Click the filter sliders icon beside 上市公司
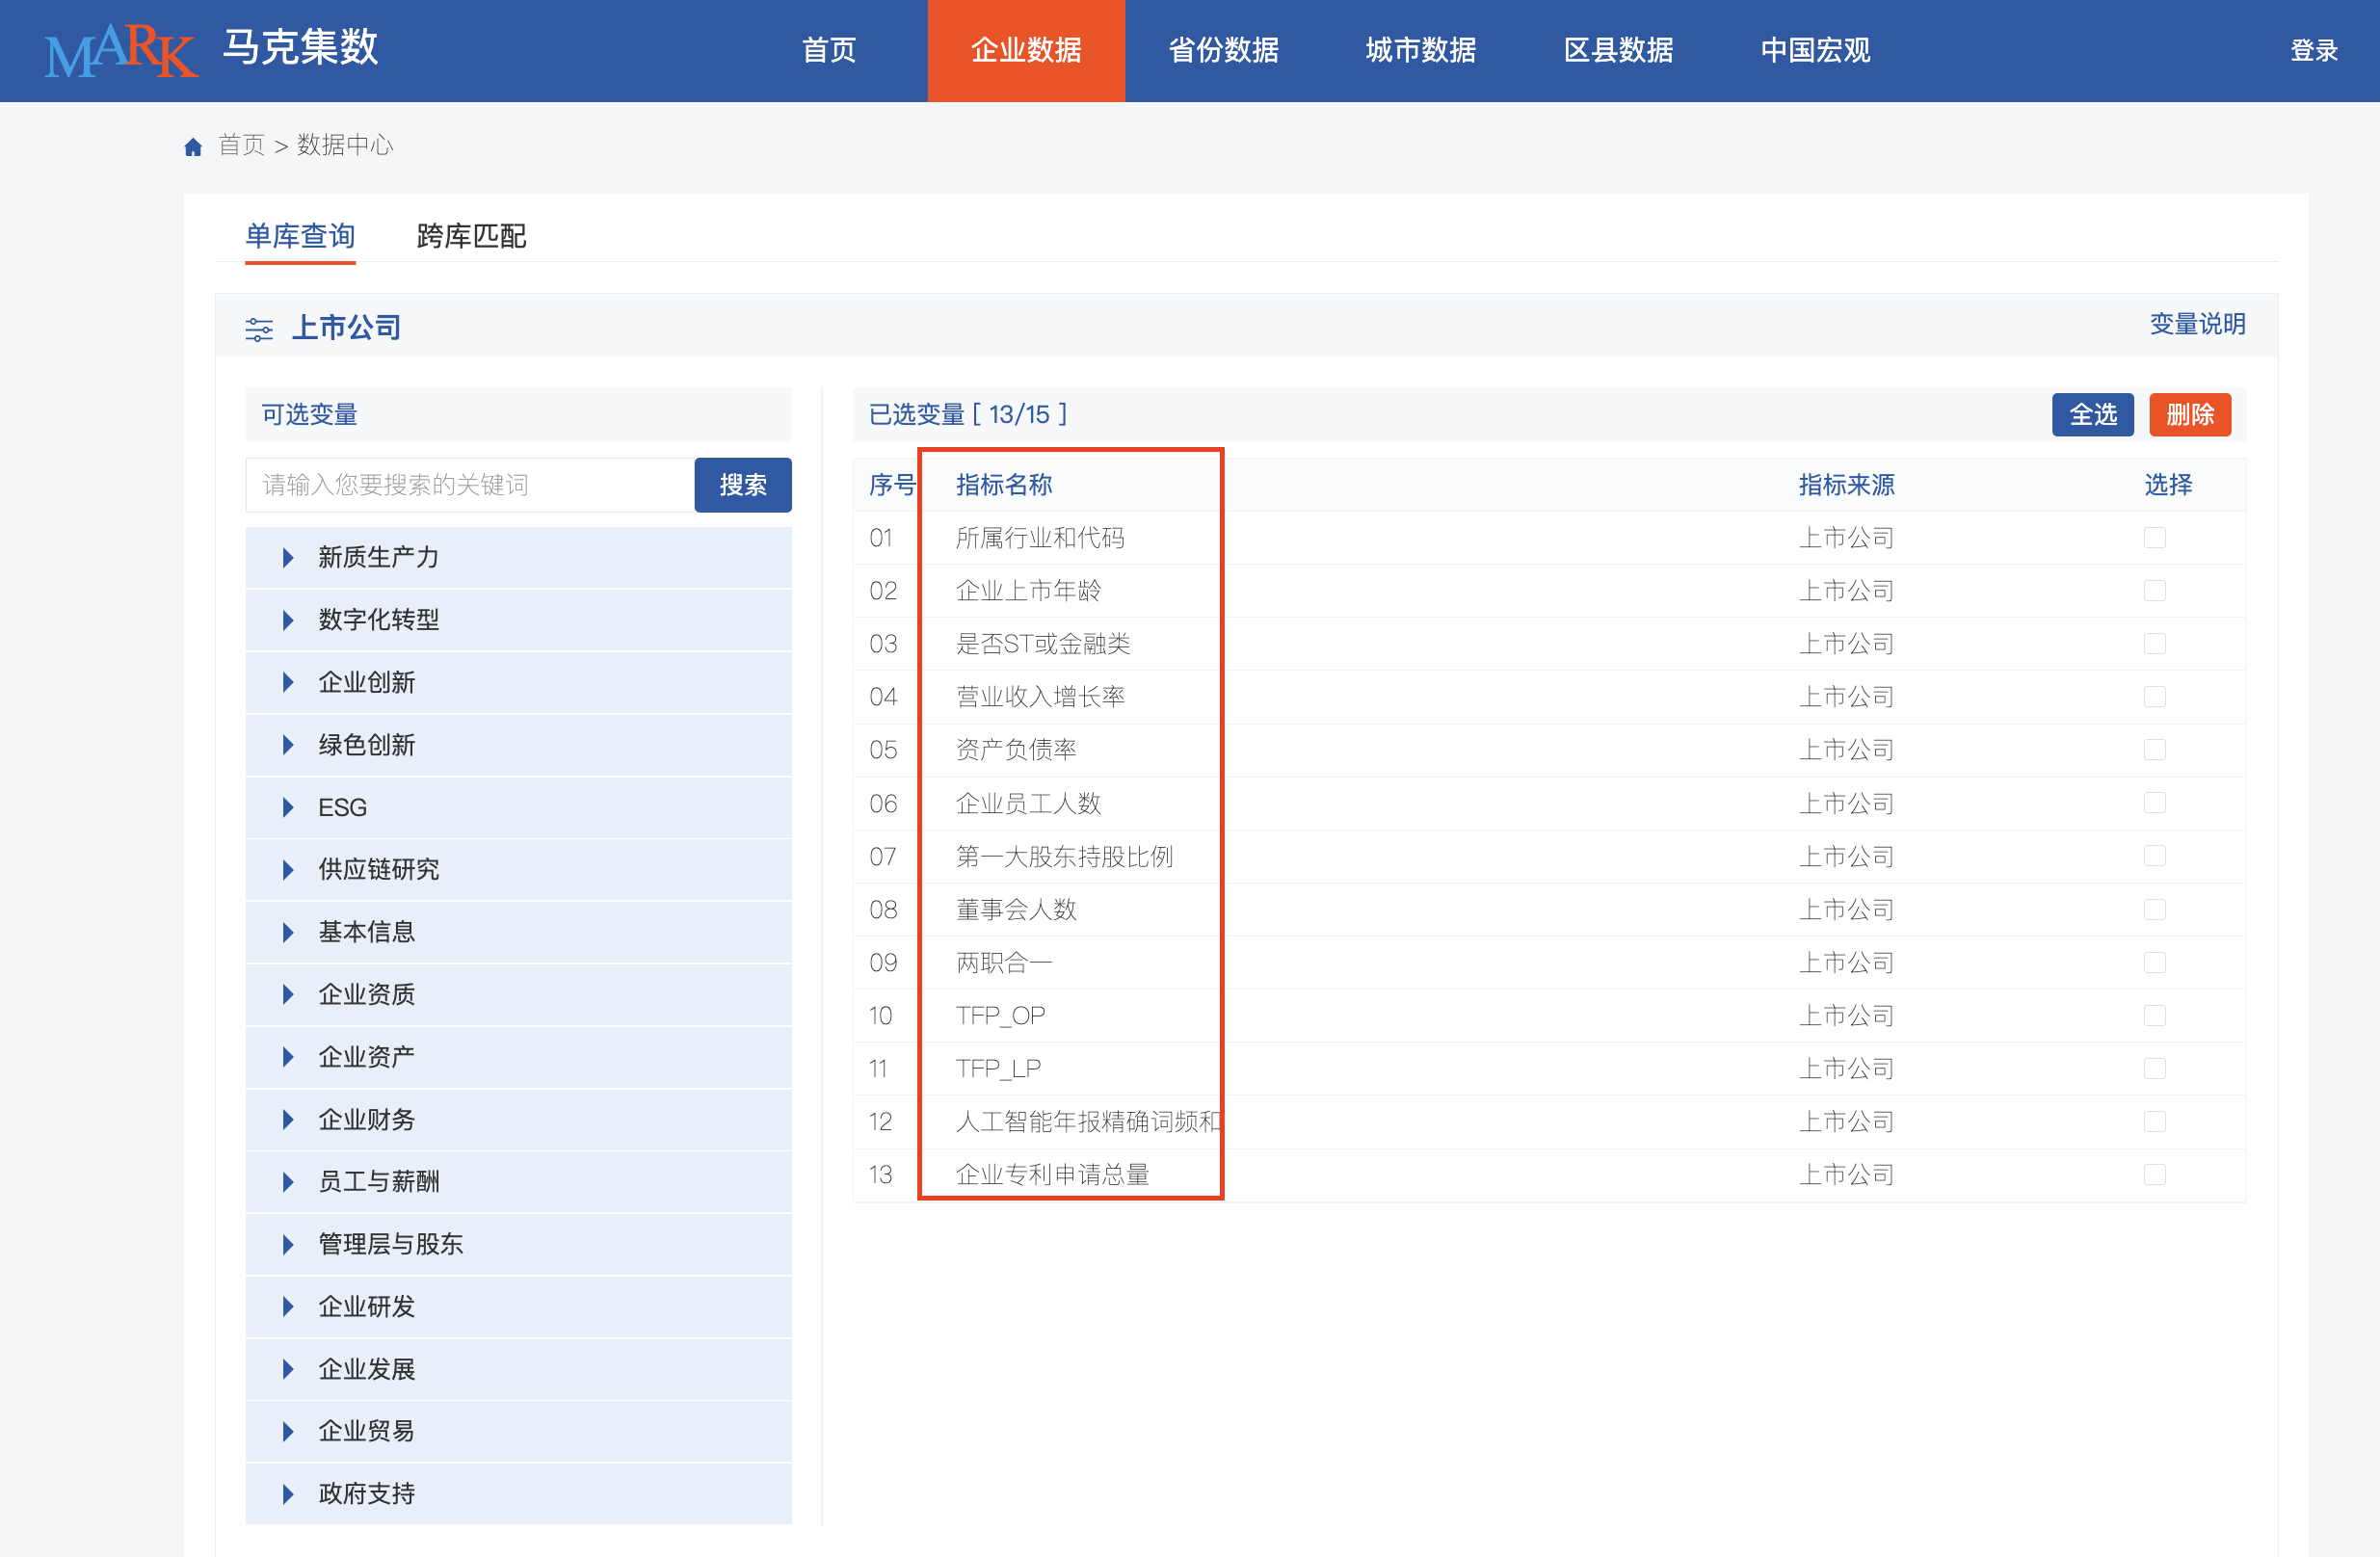This screenshot has width=2380, height=1557. point(259,329)
